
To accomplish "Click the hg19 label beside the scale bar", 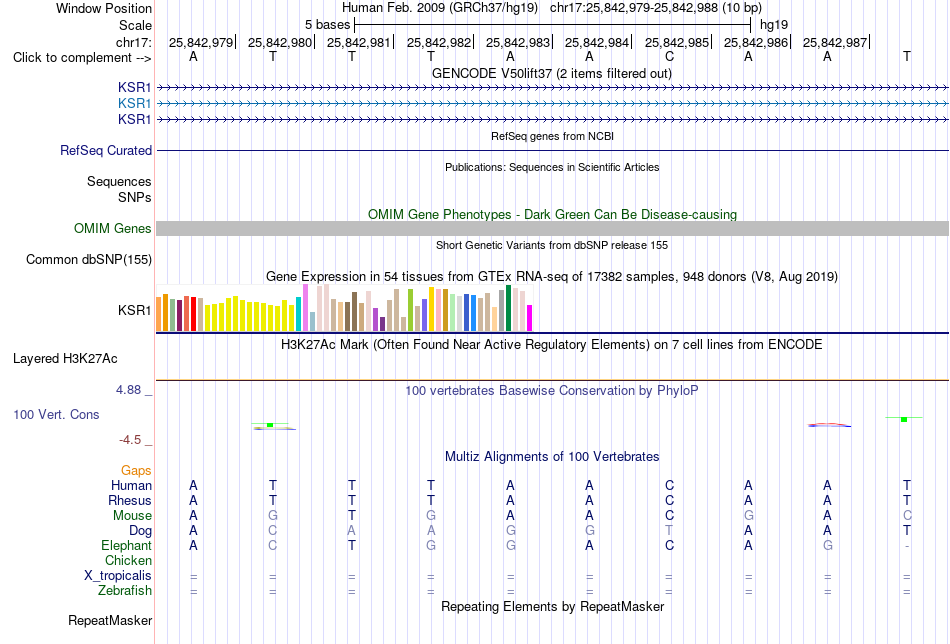I will tap(774, 25).
